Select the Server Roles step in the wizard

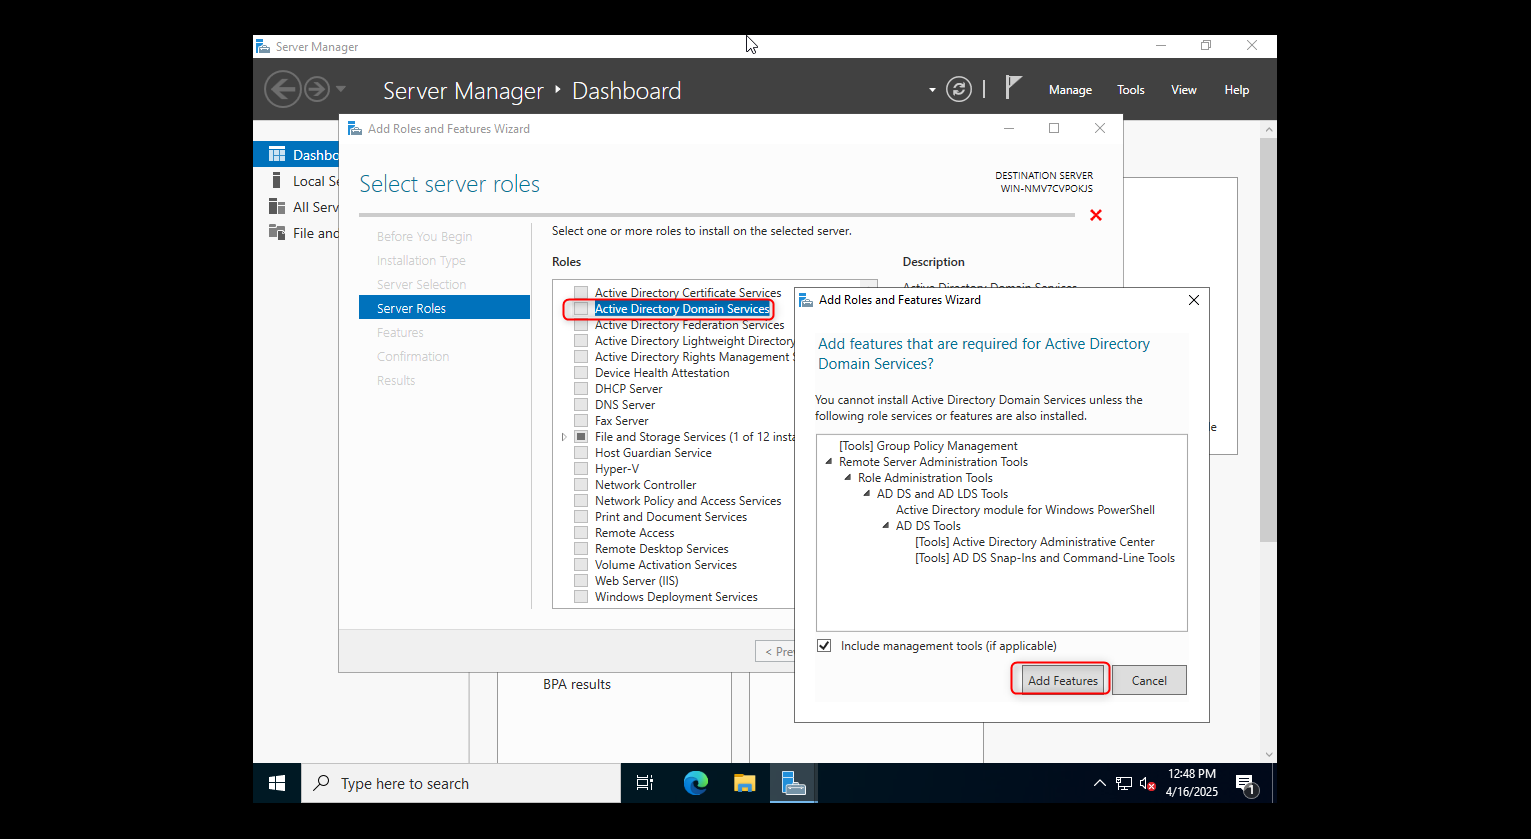(x=444, y=308)
